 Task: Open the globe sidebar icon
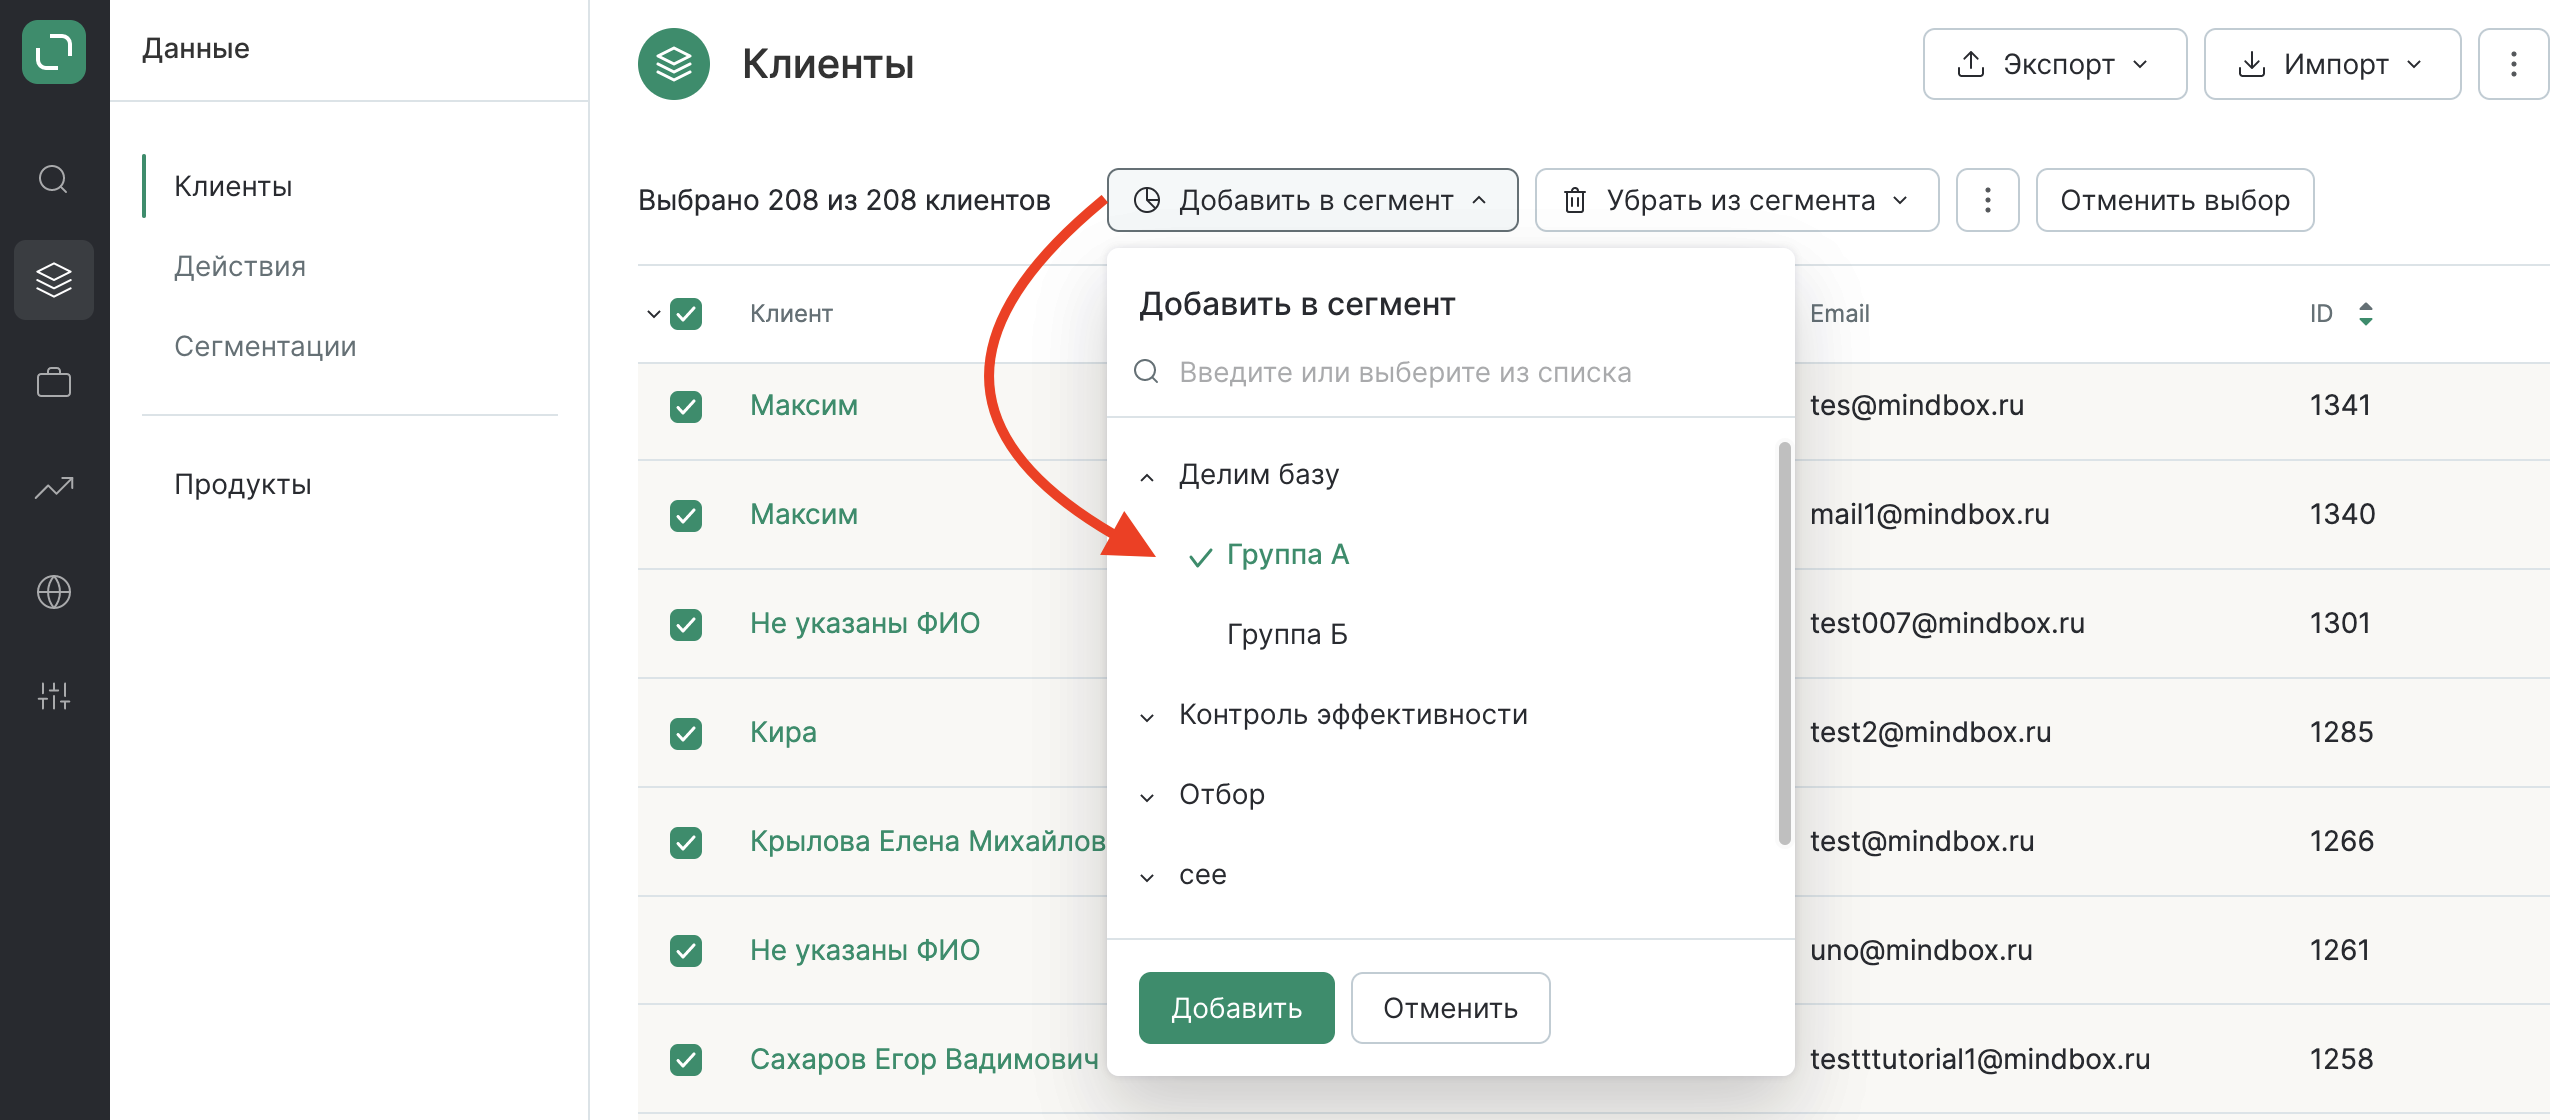tap(54, 592)
